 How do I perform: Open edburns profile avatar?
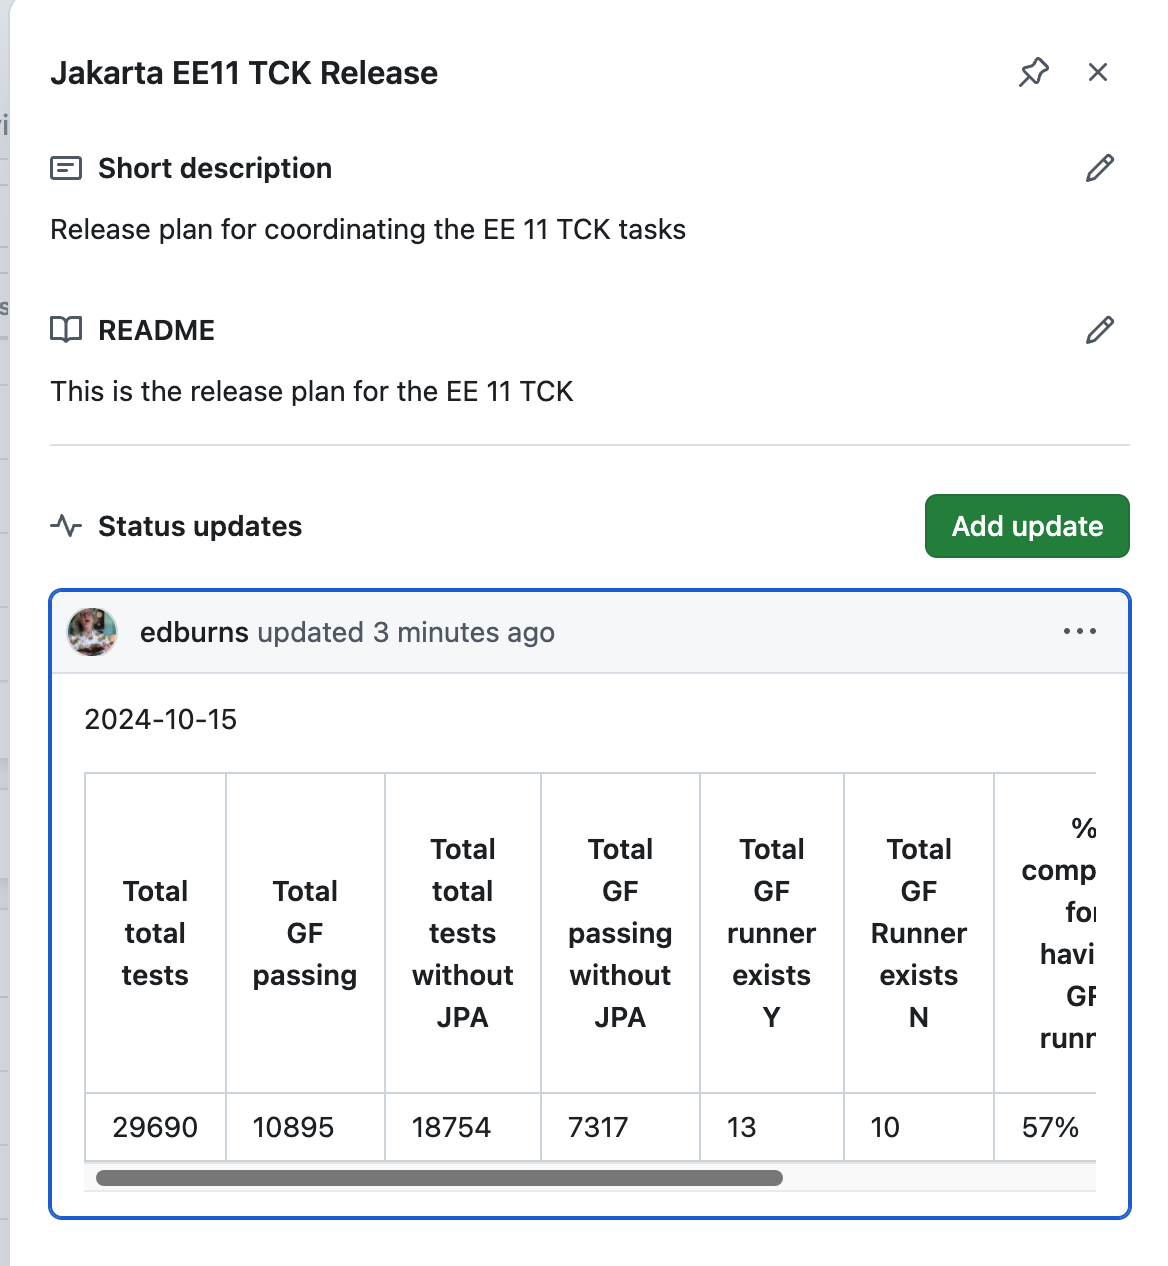click(92, 632)
